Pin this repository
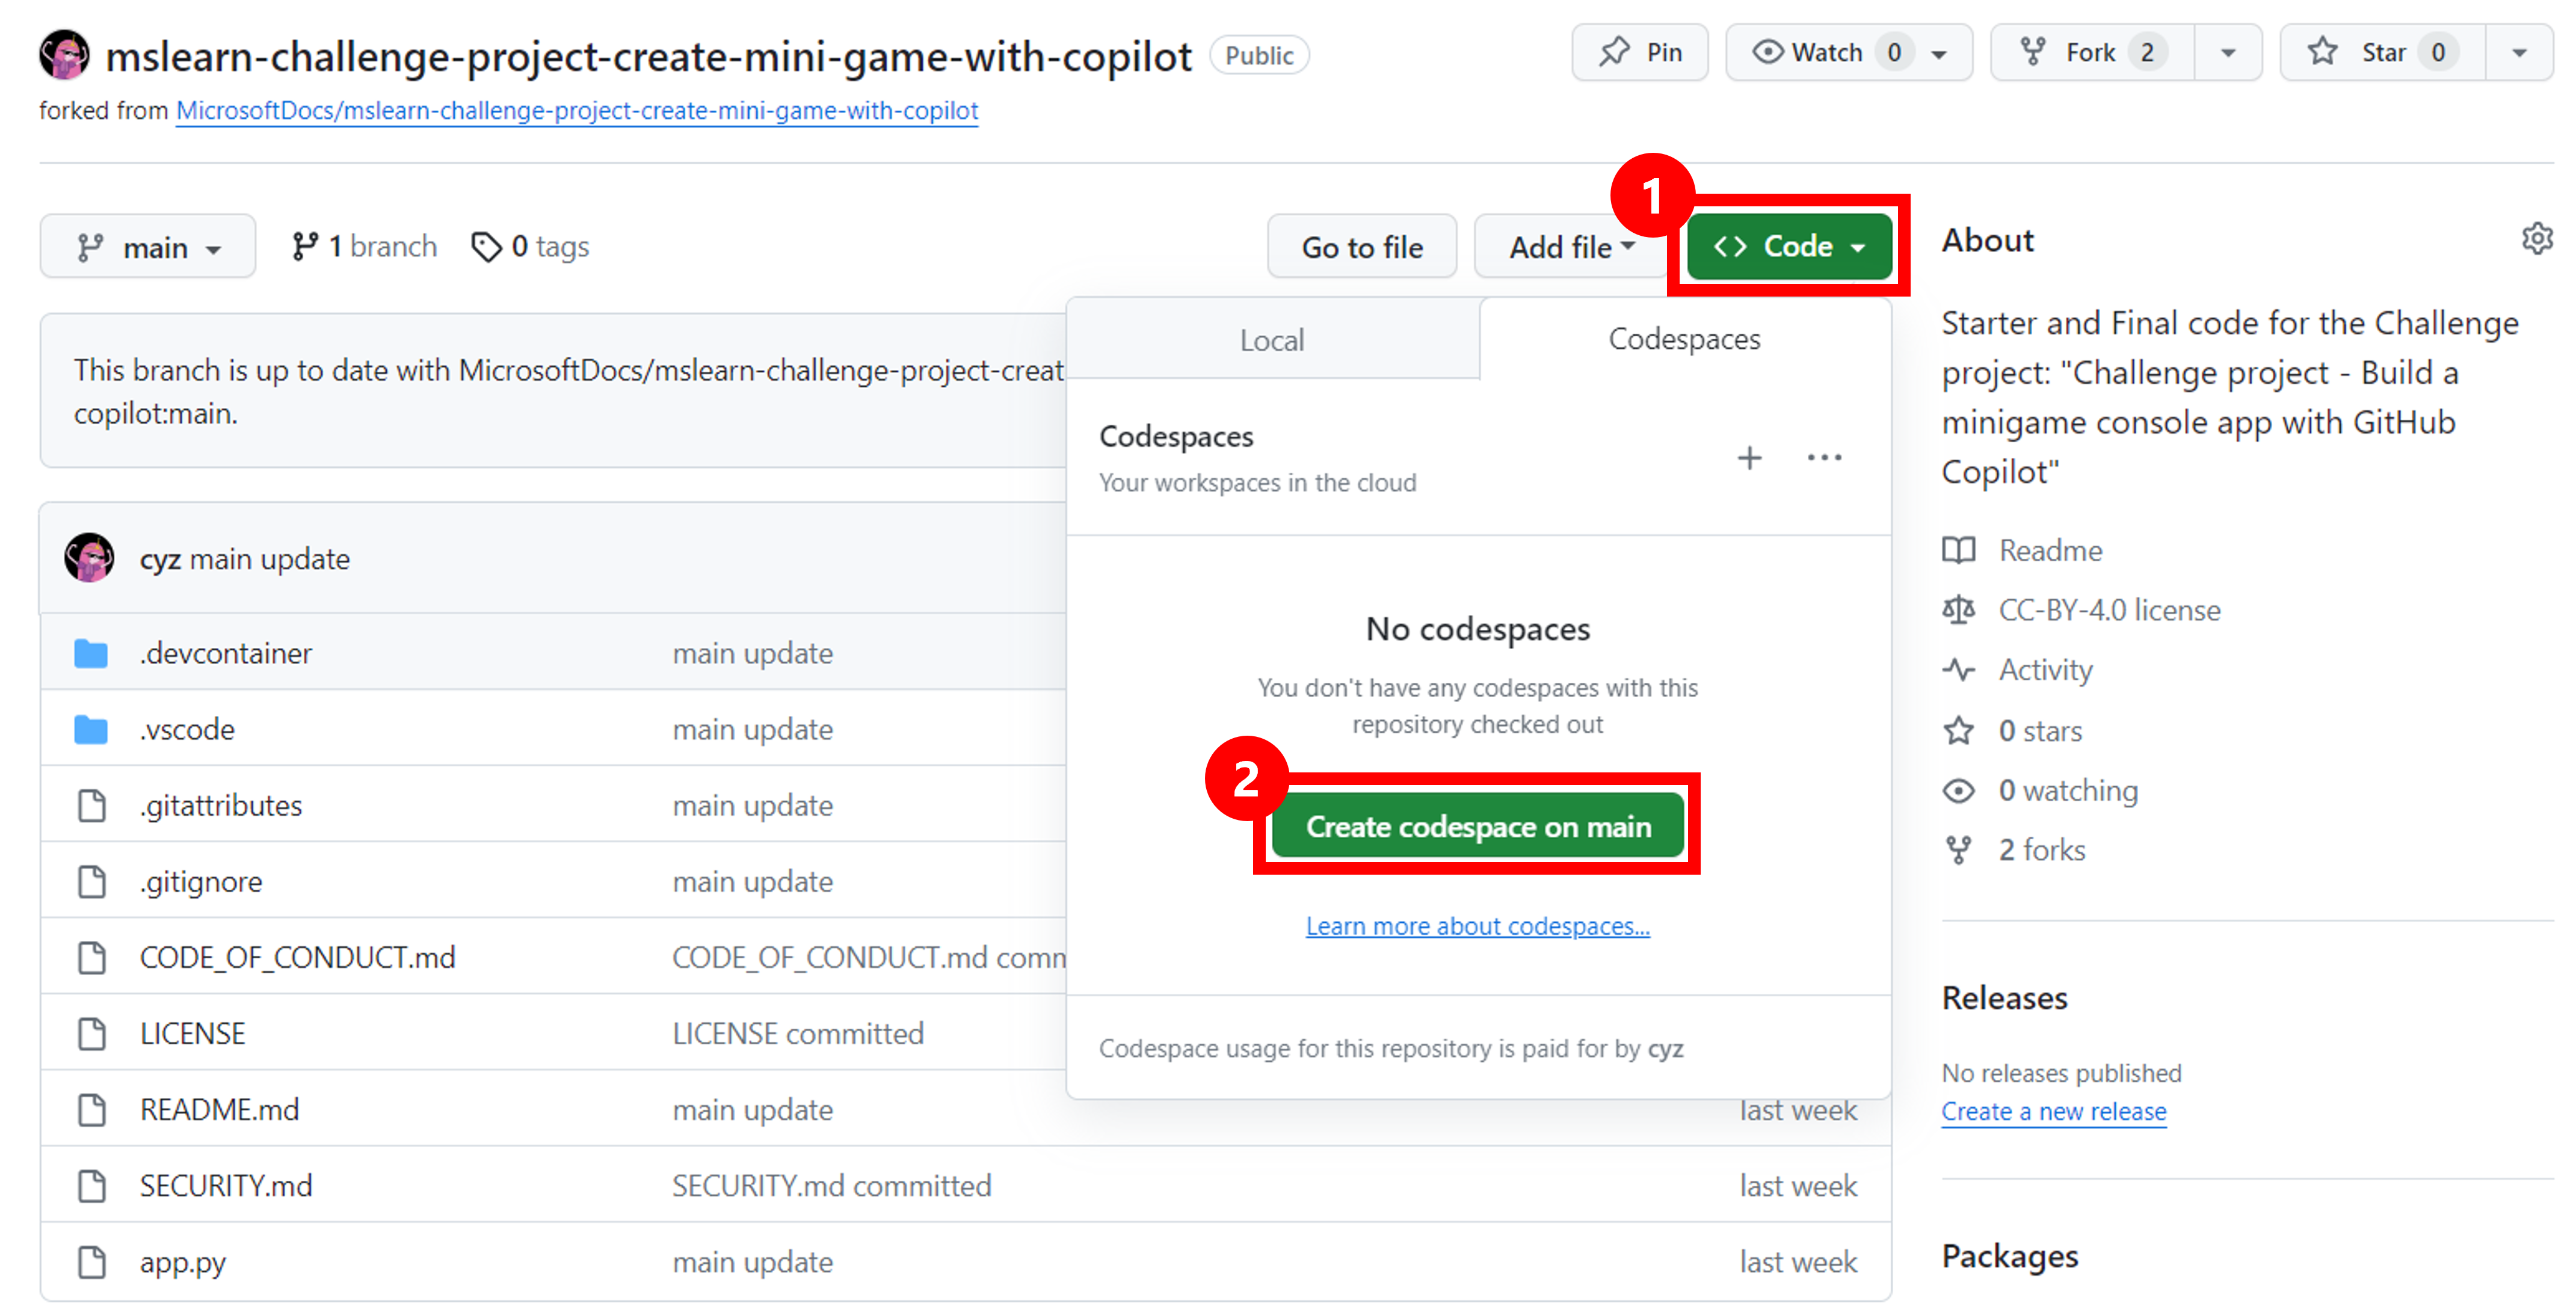This screenshot has width=2576, height=1312. 1639,52
